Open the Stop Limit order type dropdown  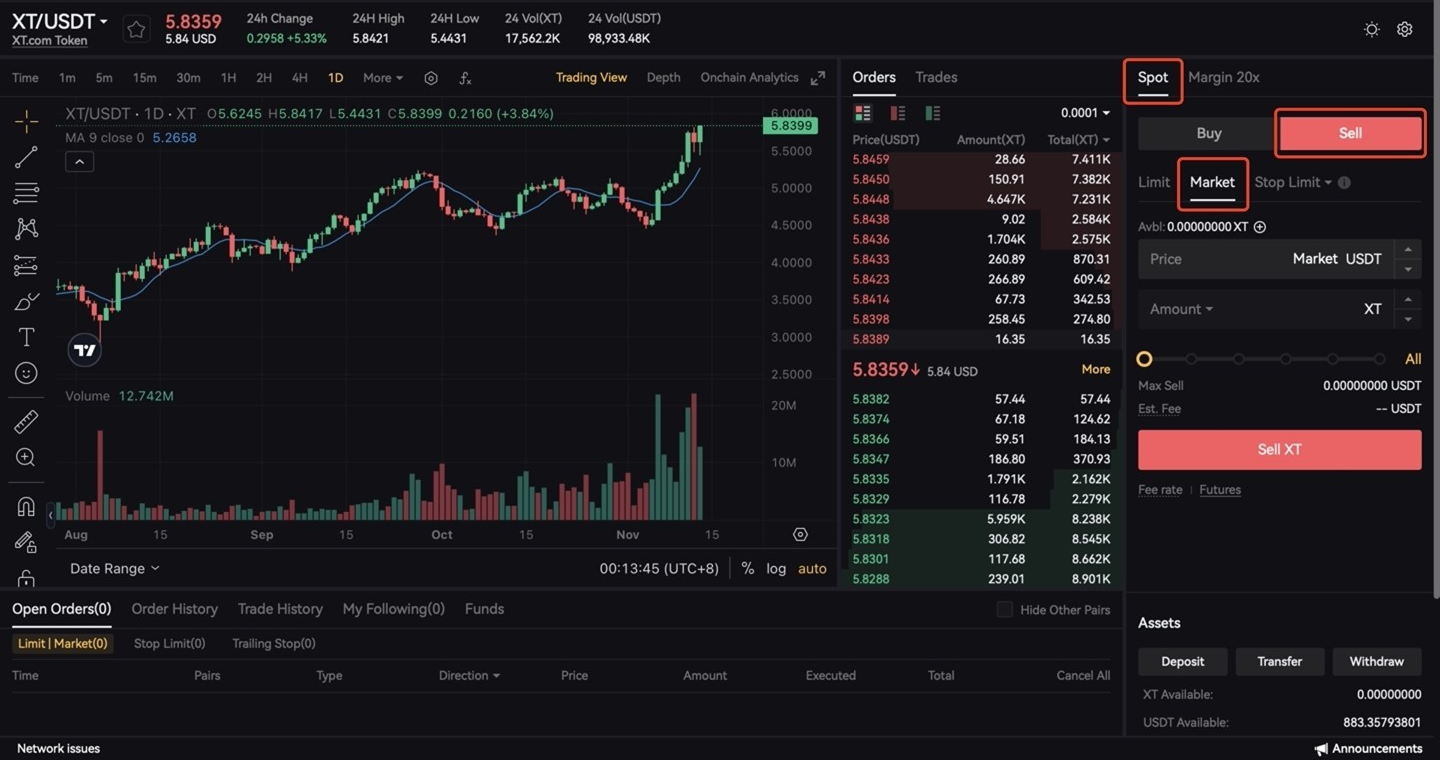1293,182
